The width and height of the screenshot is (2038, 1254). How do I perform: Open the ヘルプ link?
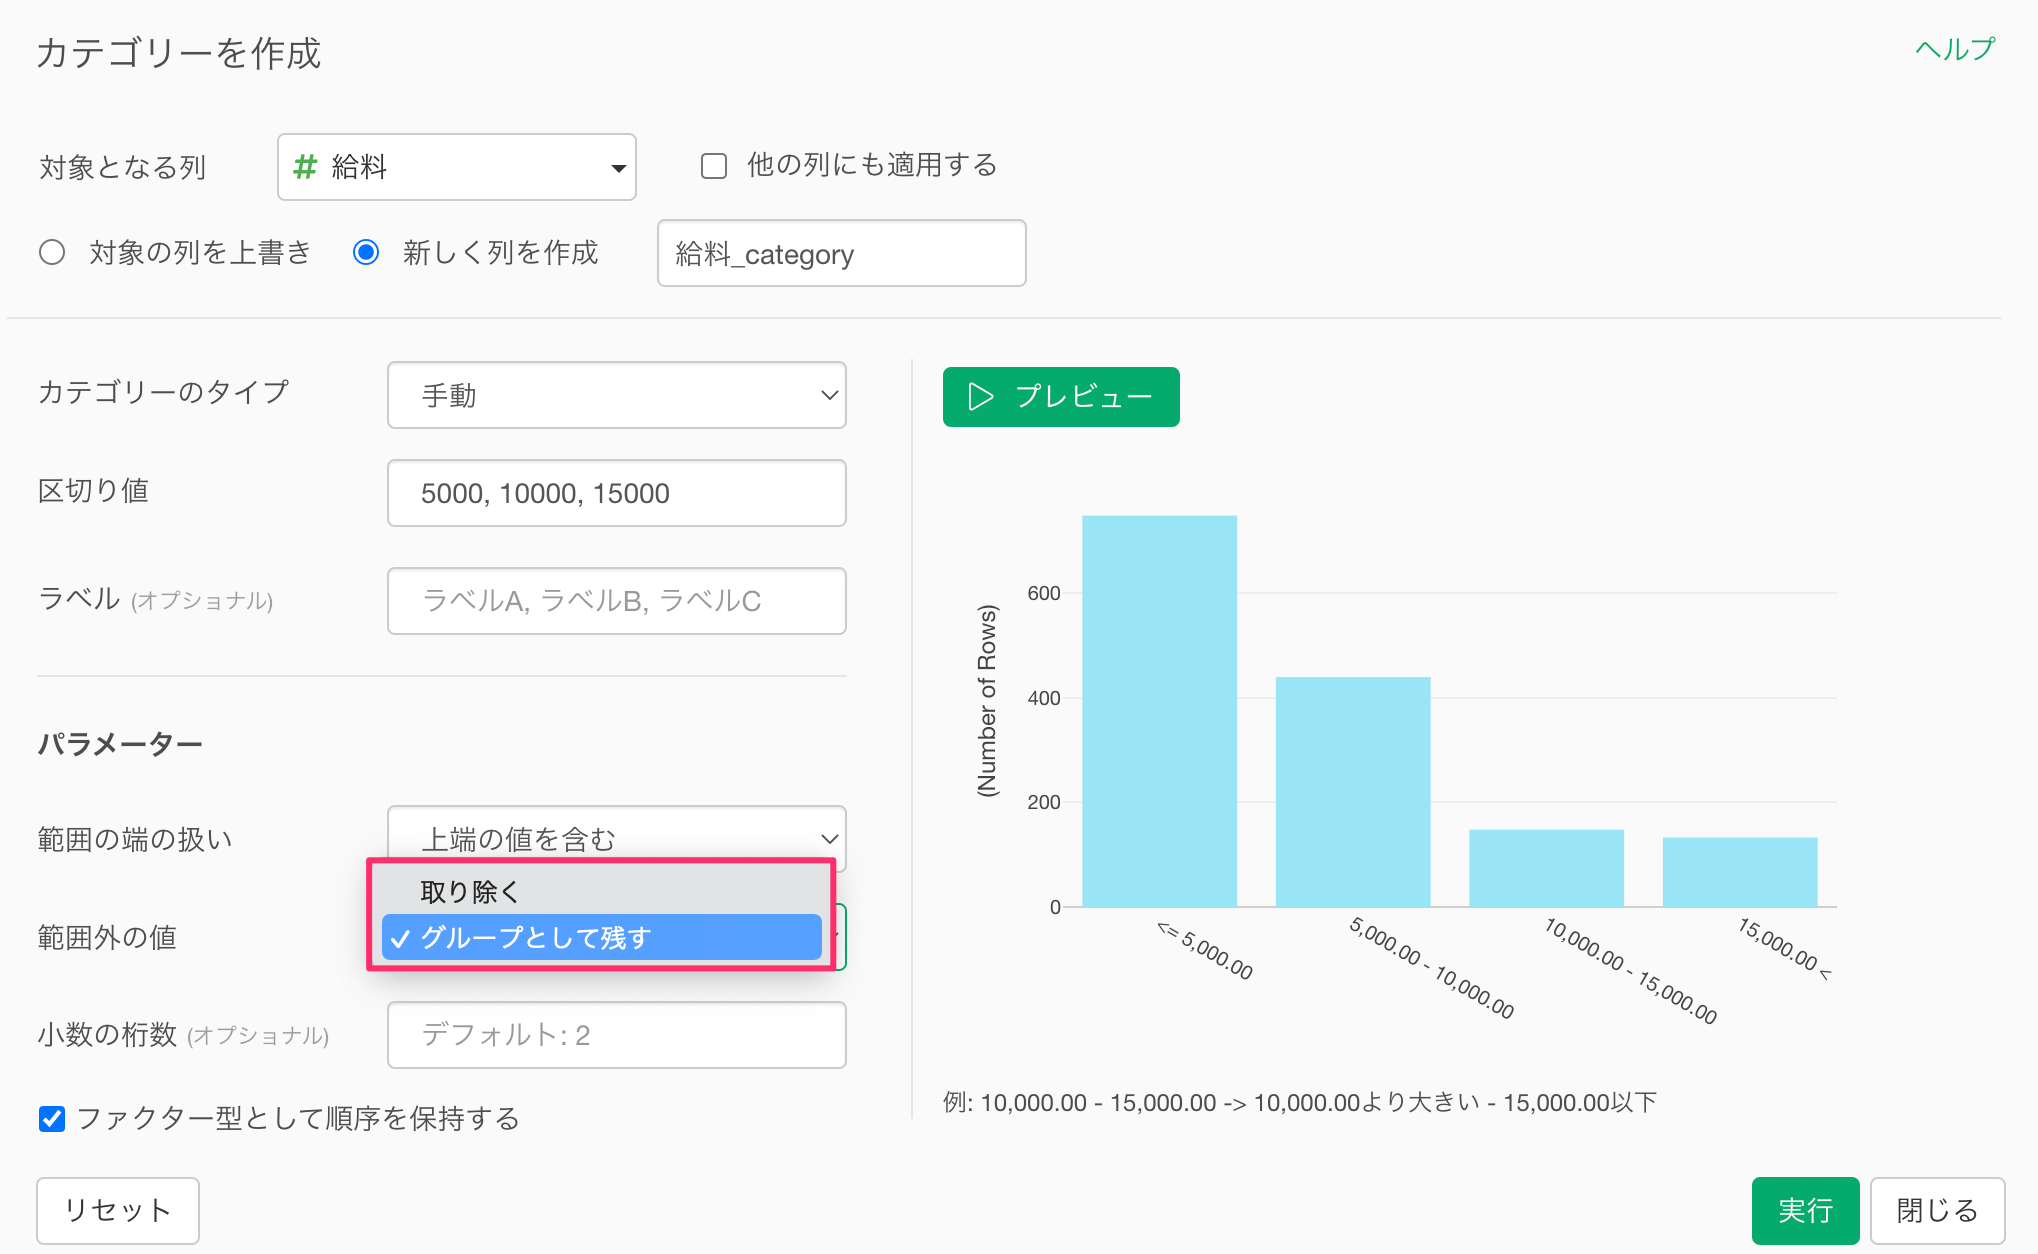tap(1954, 49)
